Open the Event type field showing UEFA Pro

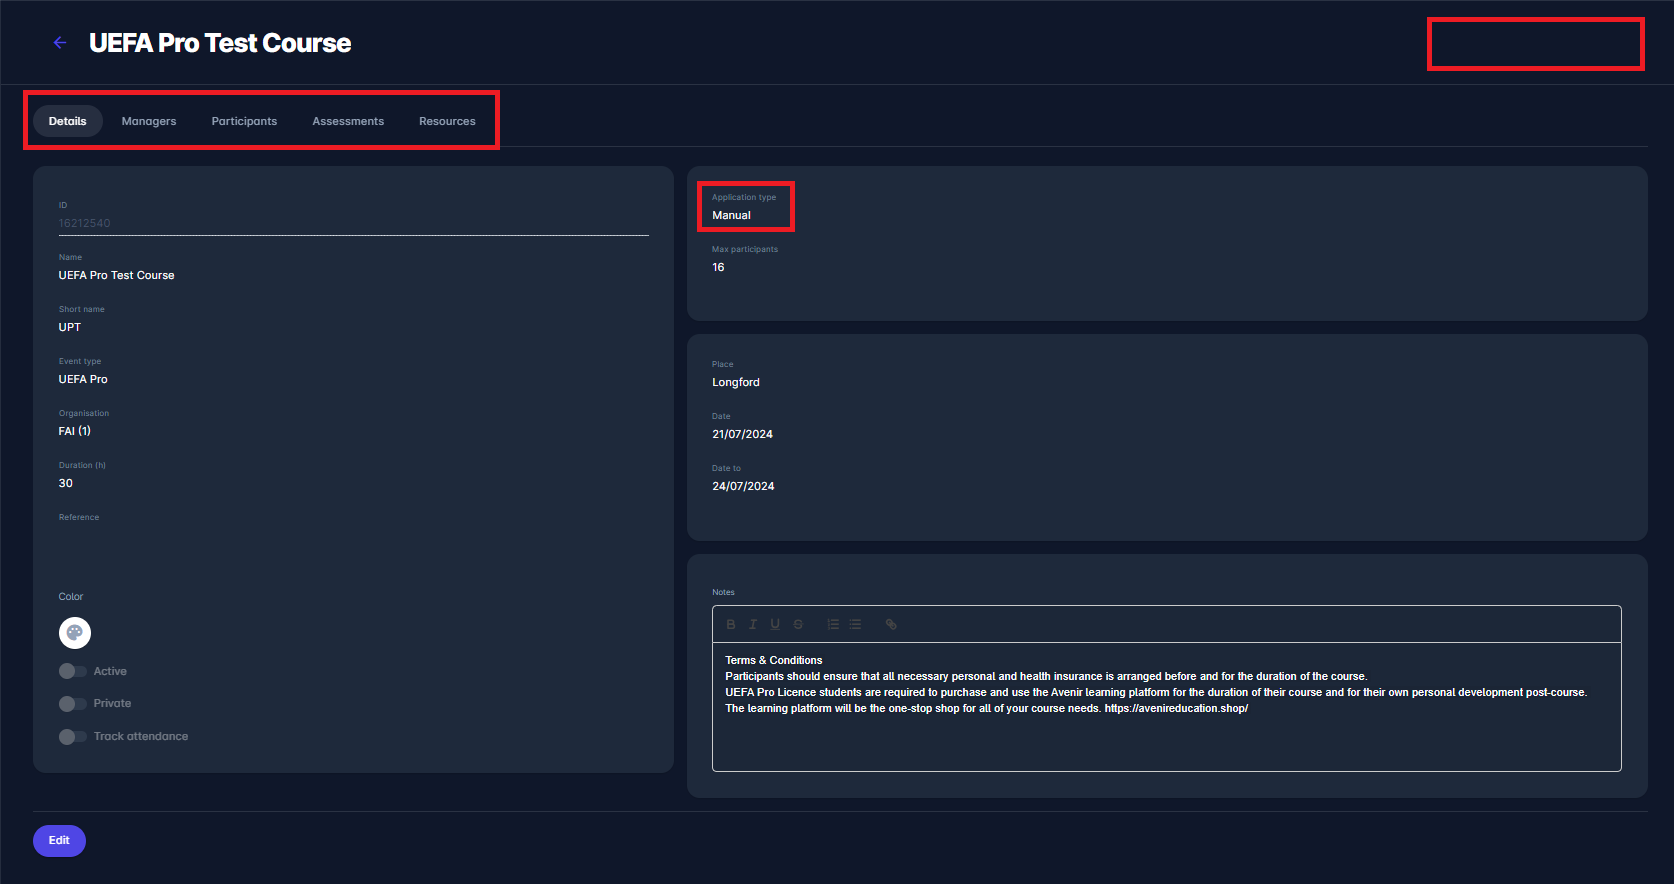click(83, 379)
